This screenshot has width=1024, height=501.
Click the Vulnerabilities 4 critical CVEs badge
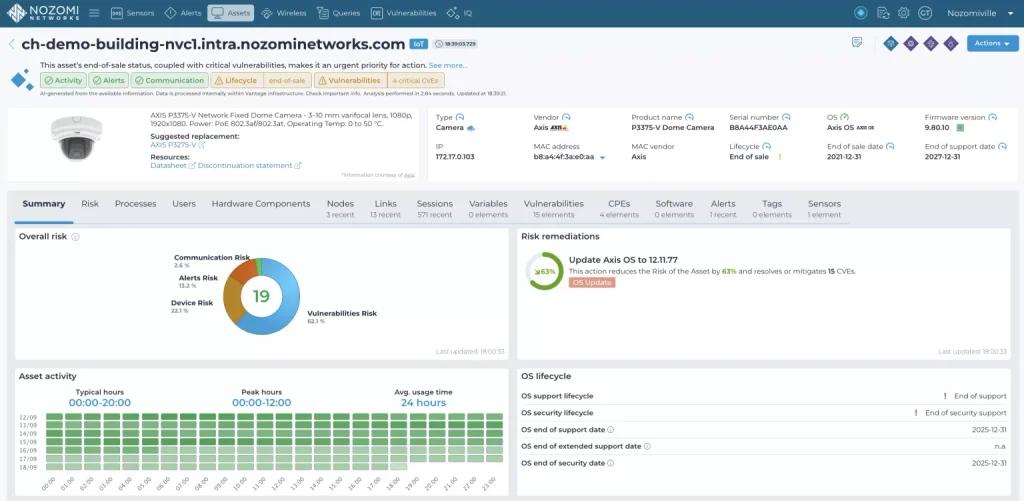tap(379, 80)
